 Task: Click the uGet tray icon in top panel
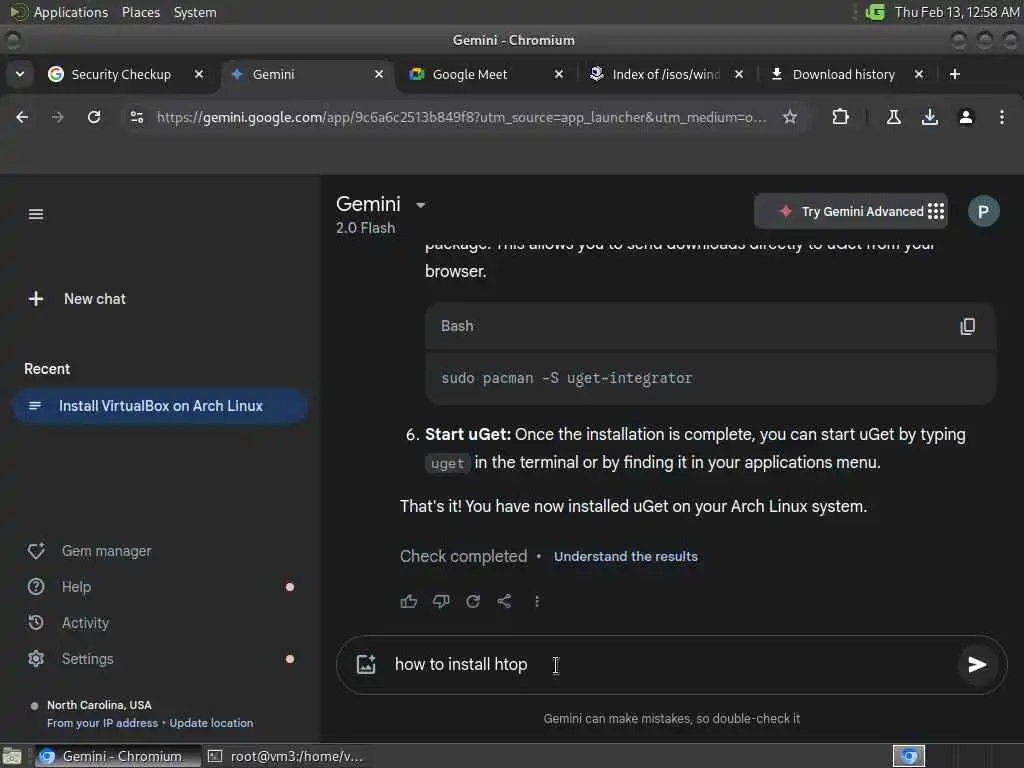point(875,12)
